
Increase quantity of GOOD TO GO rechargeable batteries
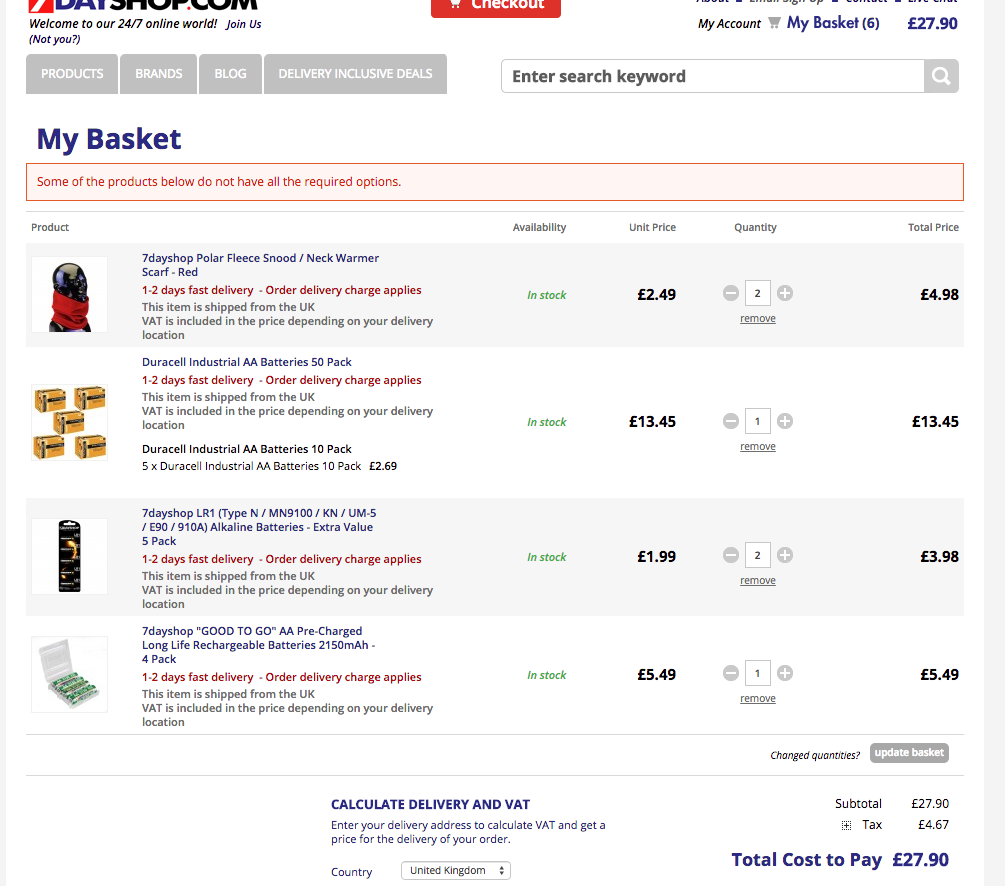pyautogui.click(x=785, y=673)
